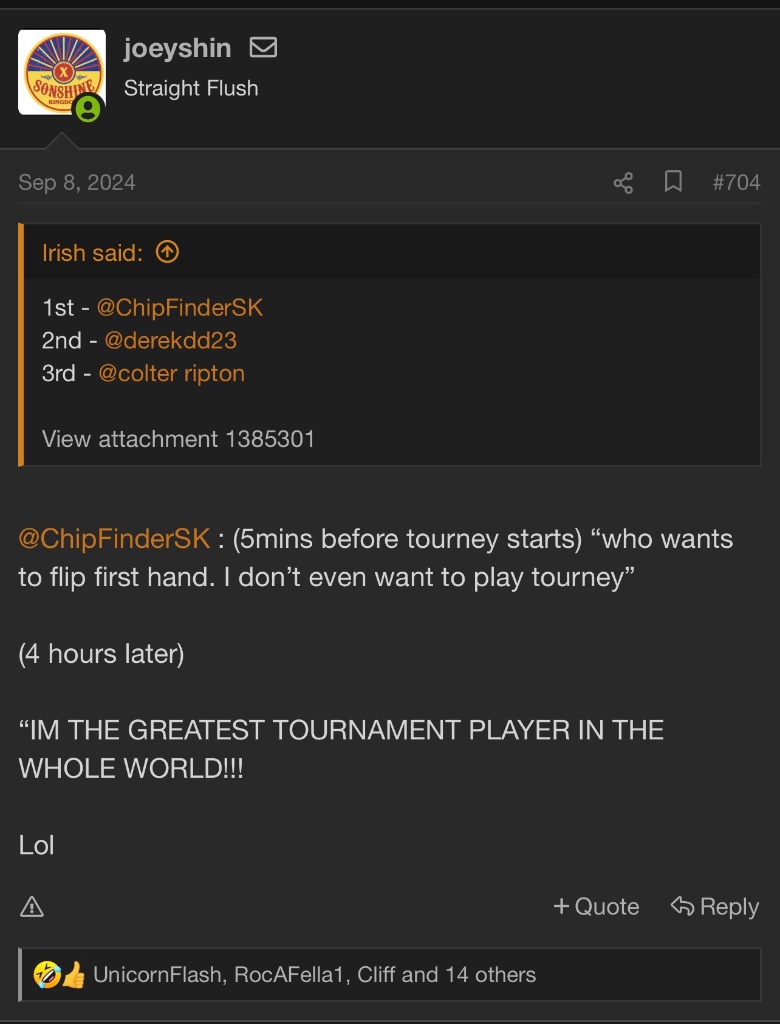This screenshot has width=780, height=1024.
Task: Bookmark this post with the bookmark icon
Action: [x=673, y=182]
